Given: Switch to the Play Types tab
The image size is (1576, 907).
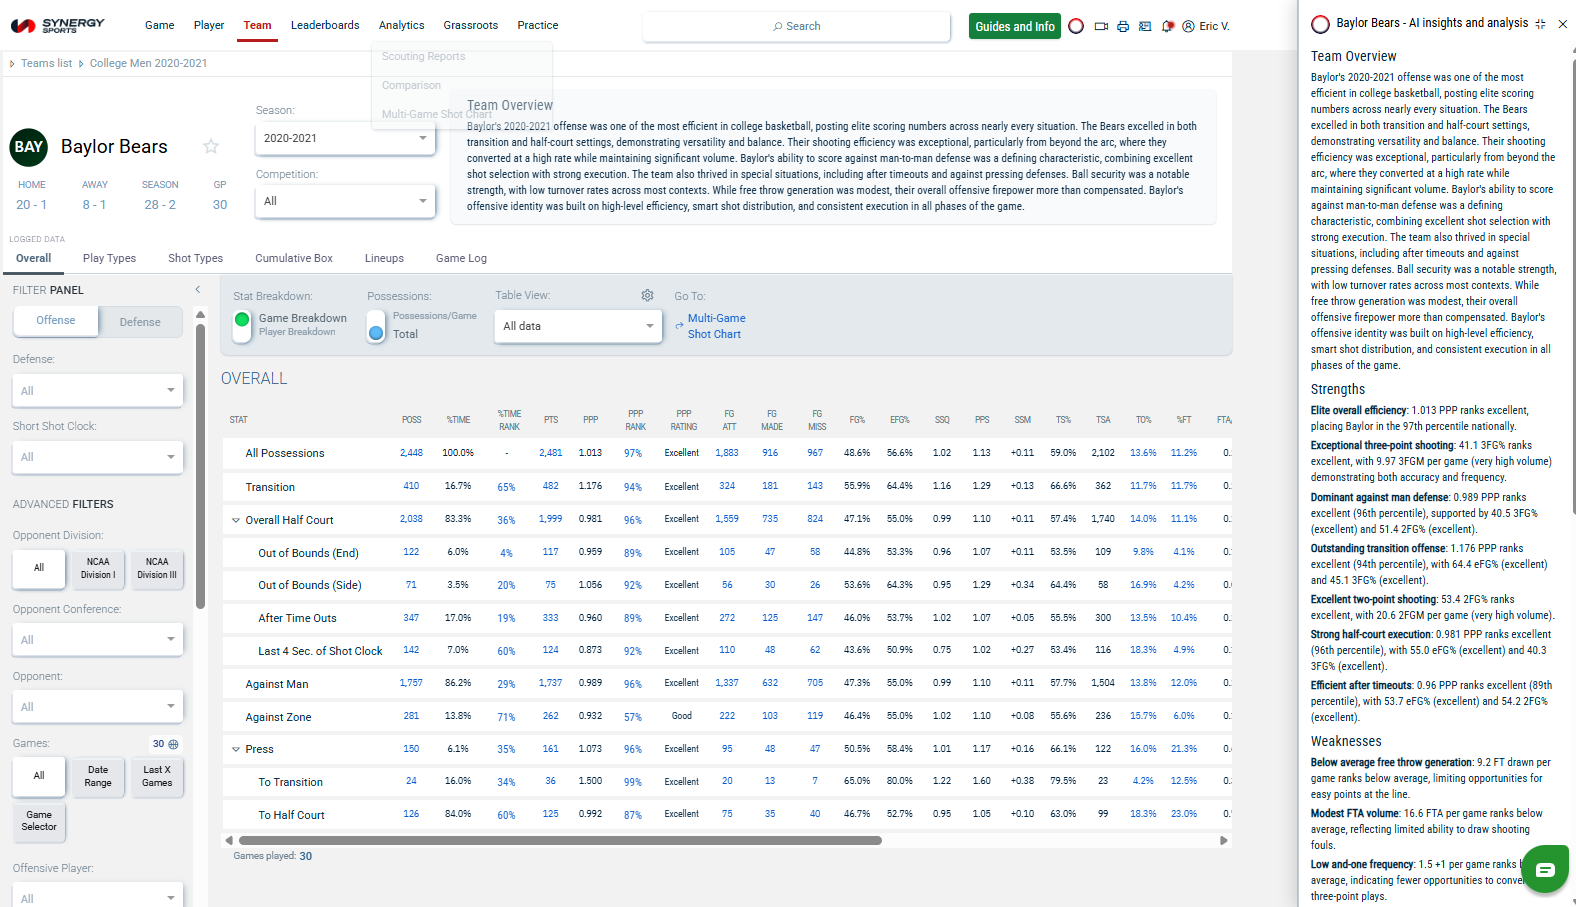Looking at the screenshot, I should pos(109,258).
